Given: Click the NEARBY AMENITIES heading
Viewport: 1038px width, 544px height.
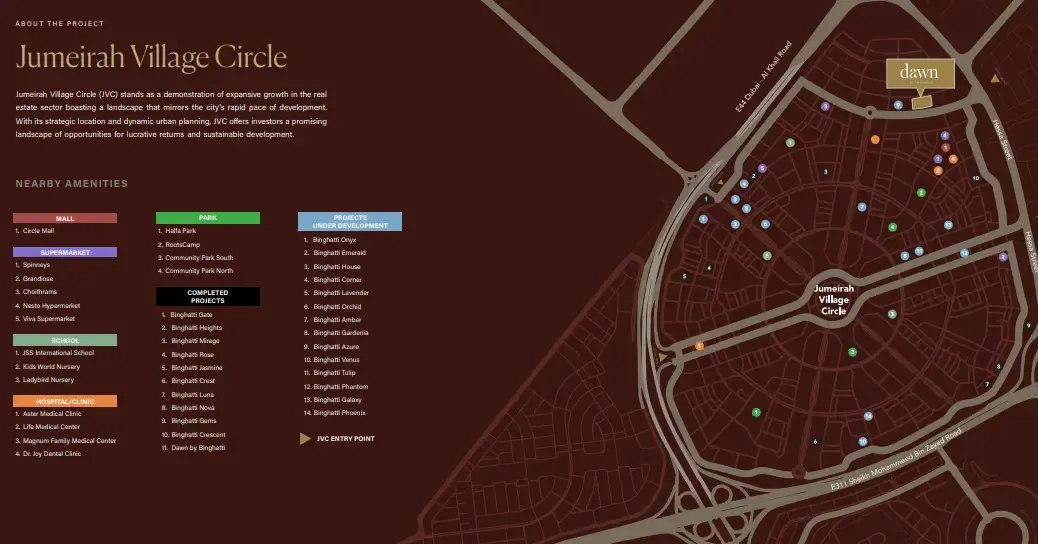Looking at the screenshot, I should tap(71, 184).
